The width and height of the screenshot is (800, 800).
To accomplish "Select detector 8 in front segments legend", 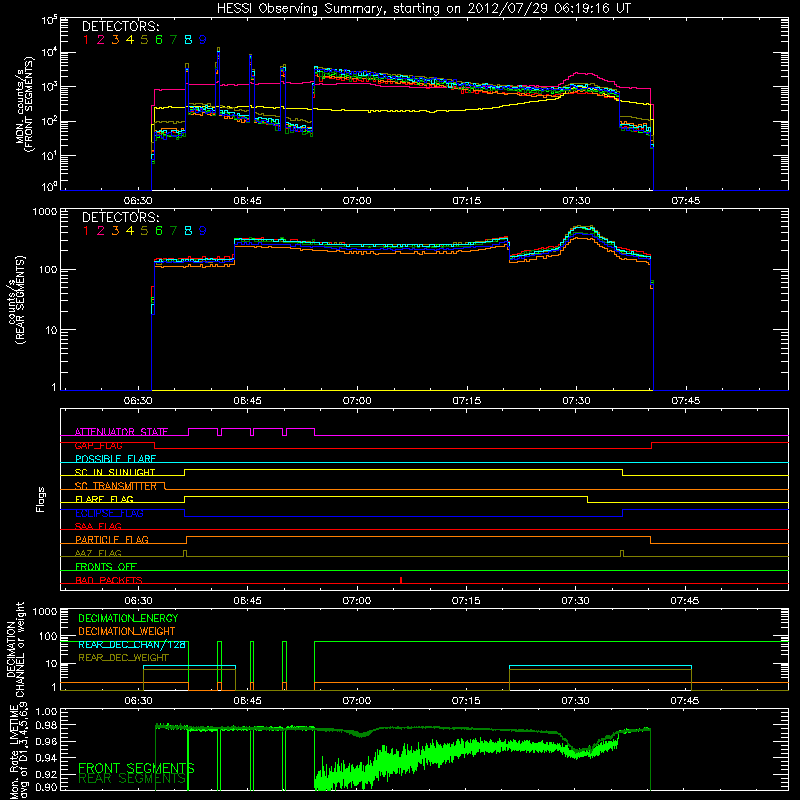I will coord(188,40).
